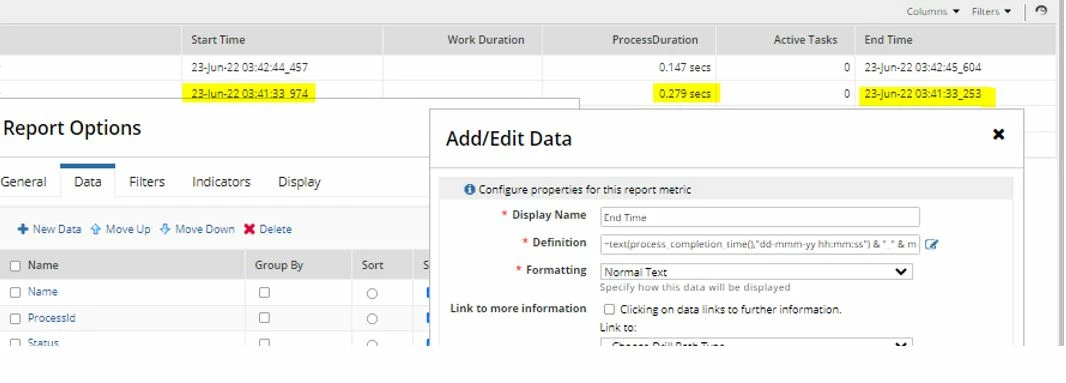
Task: Open the Link to drill path dropdown
Action: [757, 342]
